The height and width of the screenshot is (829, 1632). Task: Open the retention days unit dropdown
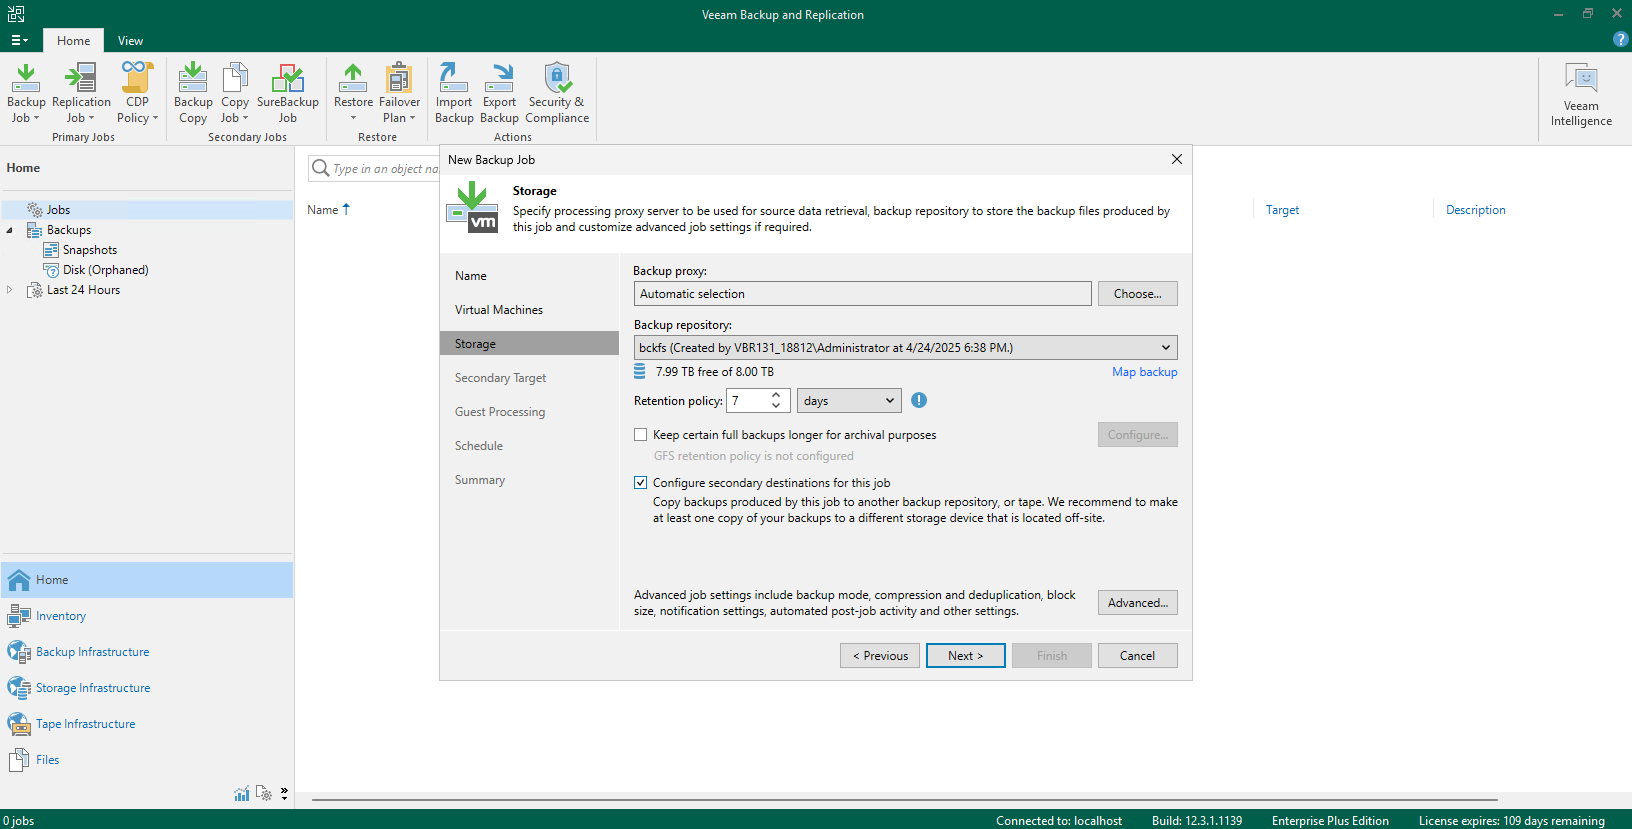849,401
